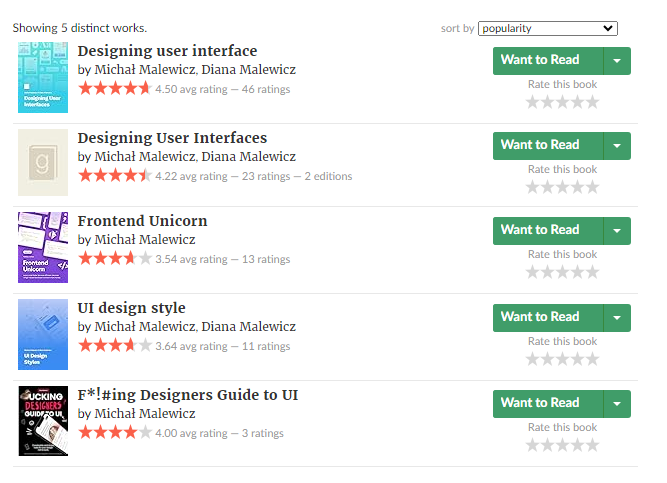Expand shelf dropdown arrow for Frontend Unicorn
Viewport: 667px width, 483px height.
pyautogui.click(x=617, y=231)
